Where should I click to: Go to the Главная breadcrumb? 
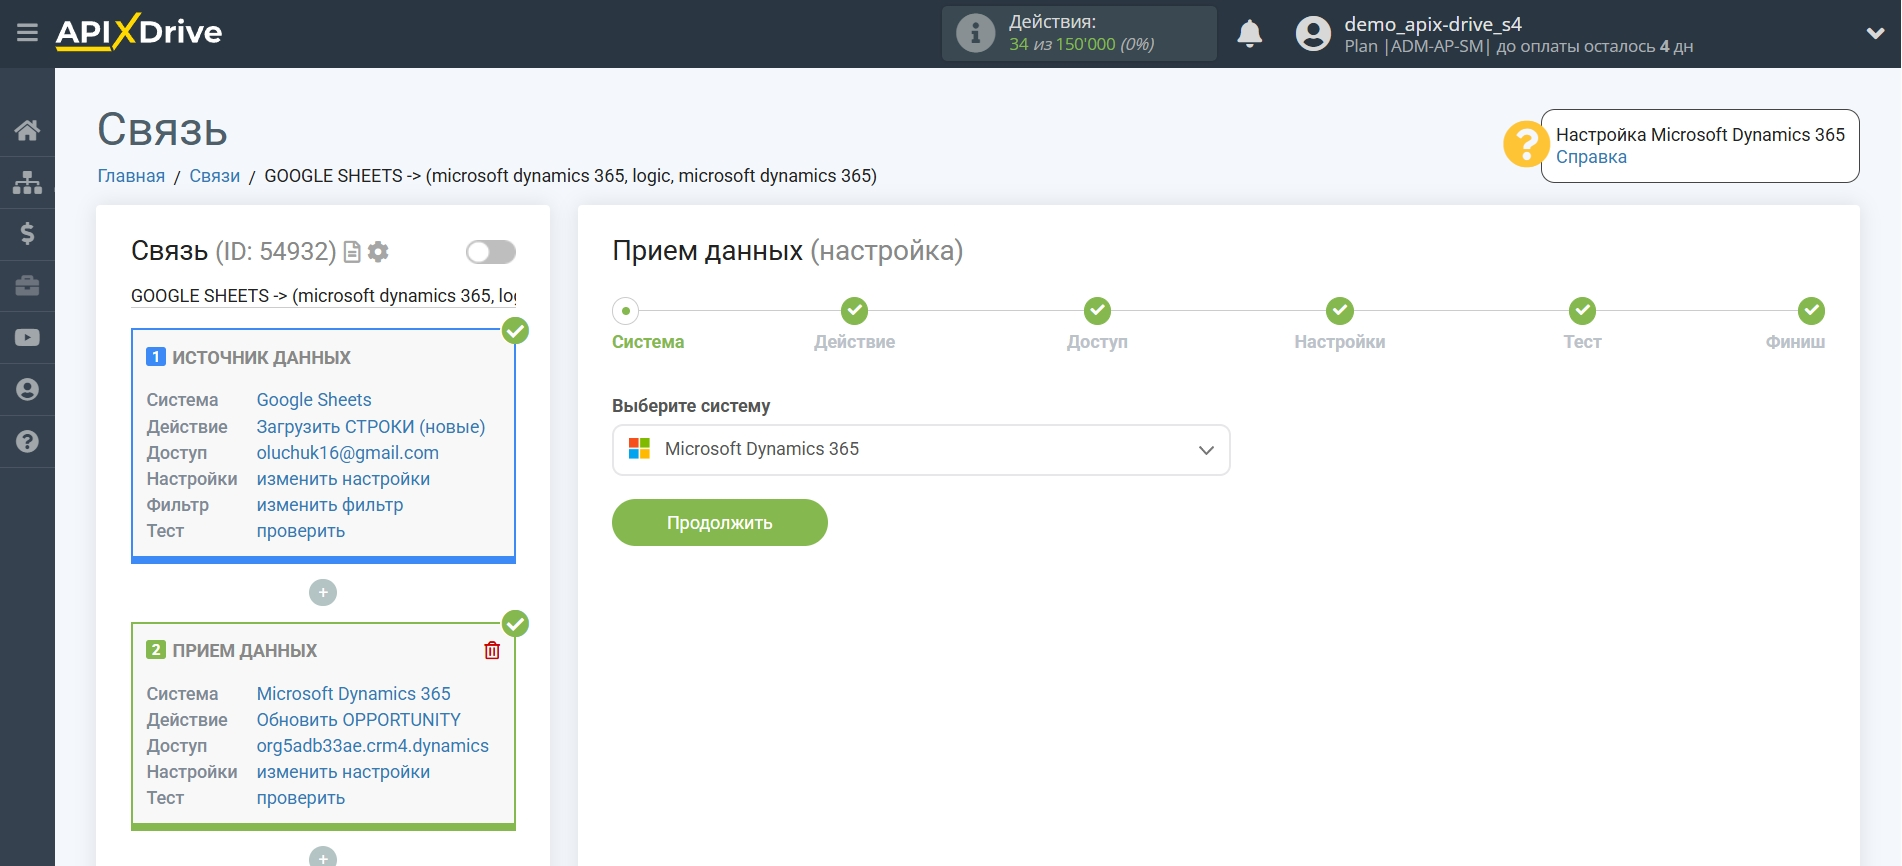coord(131,176)
